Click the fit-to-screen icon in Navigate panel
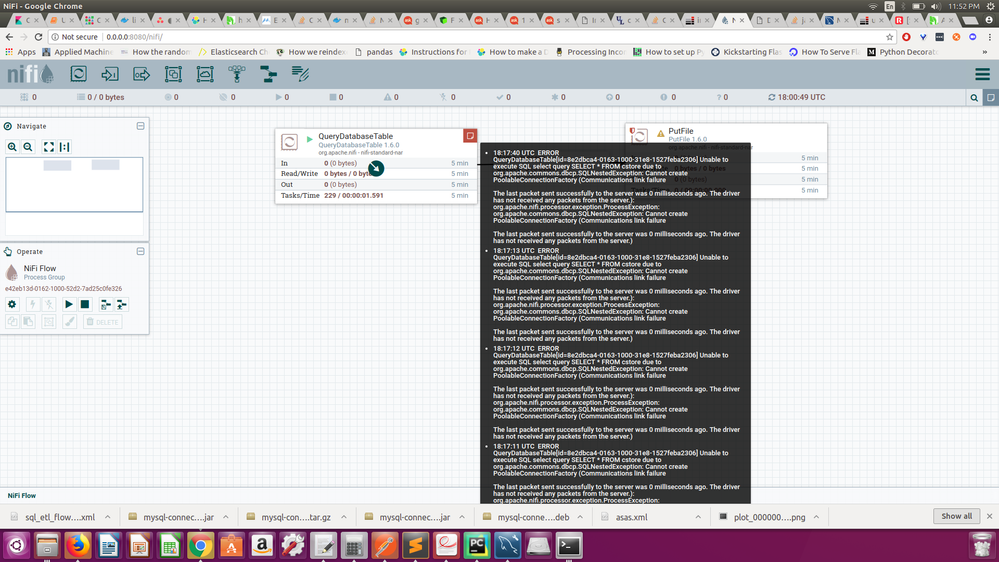Image resolution: width=999 pixels, height=562 pixels. click(x=48, y=147)
